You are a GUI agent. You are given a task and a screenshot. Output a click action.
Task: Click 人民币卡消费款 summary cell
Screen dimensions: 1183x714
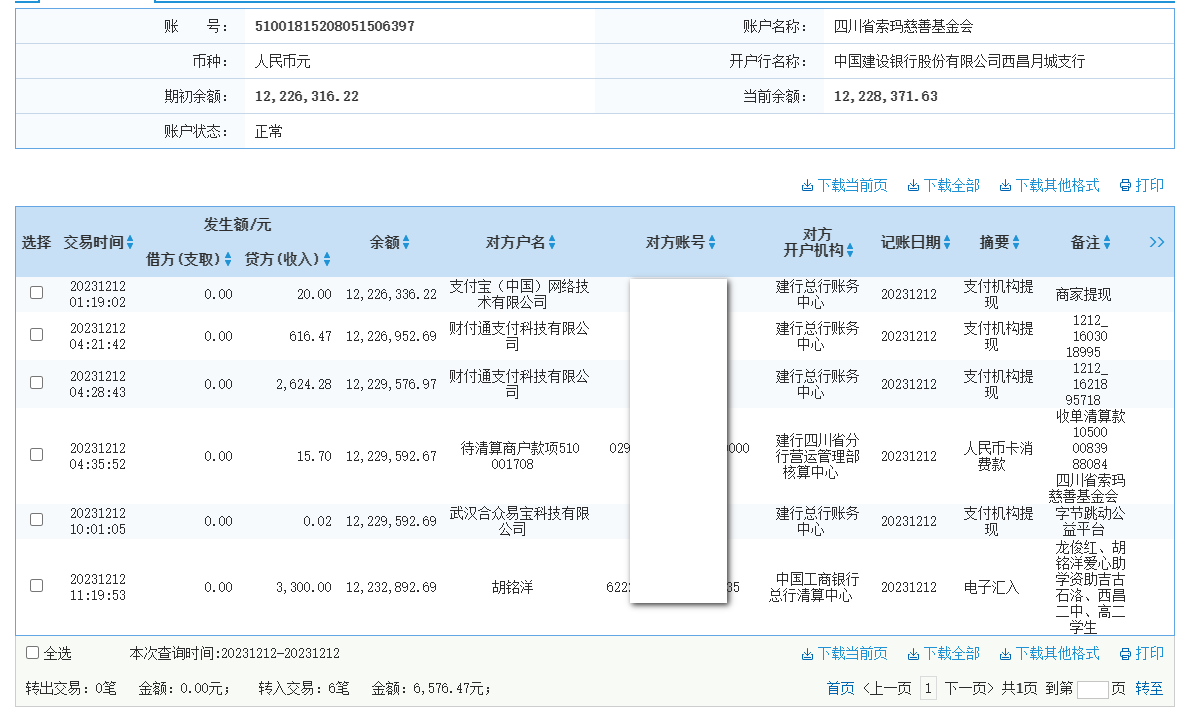[x=997, y=456]
